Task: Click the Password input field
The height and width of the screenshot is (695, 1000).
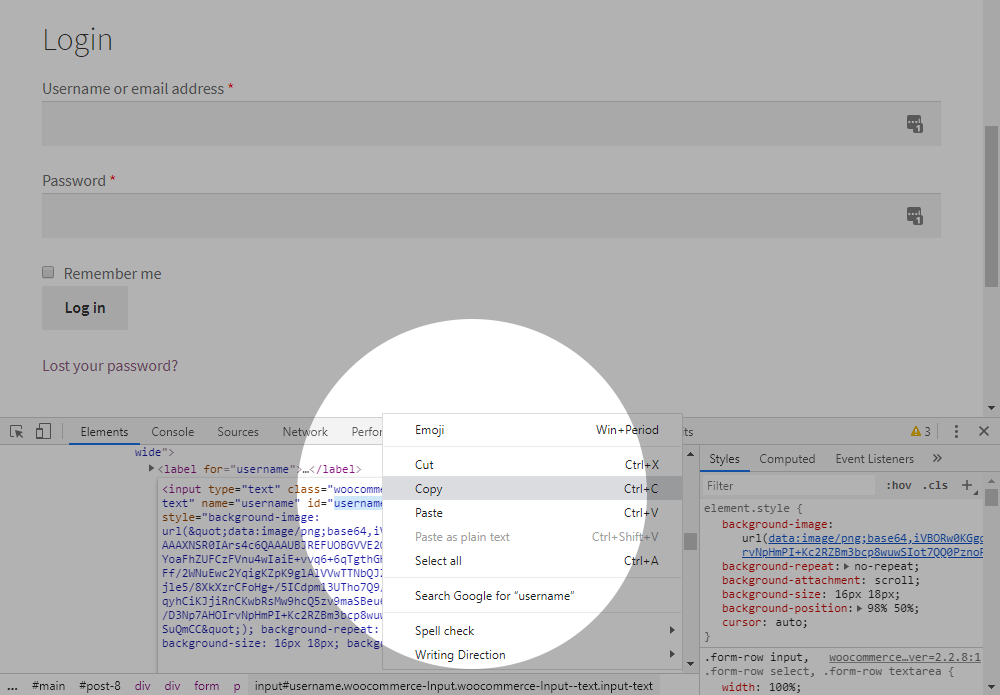Action: click(x=491, y=216)
